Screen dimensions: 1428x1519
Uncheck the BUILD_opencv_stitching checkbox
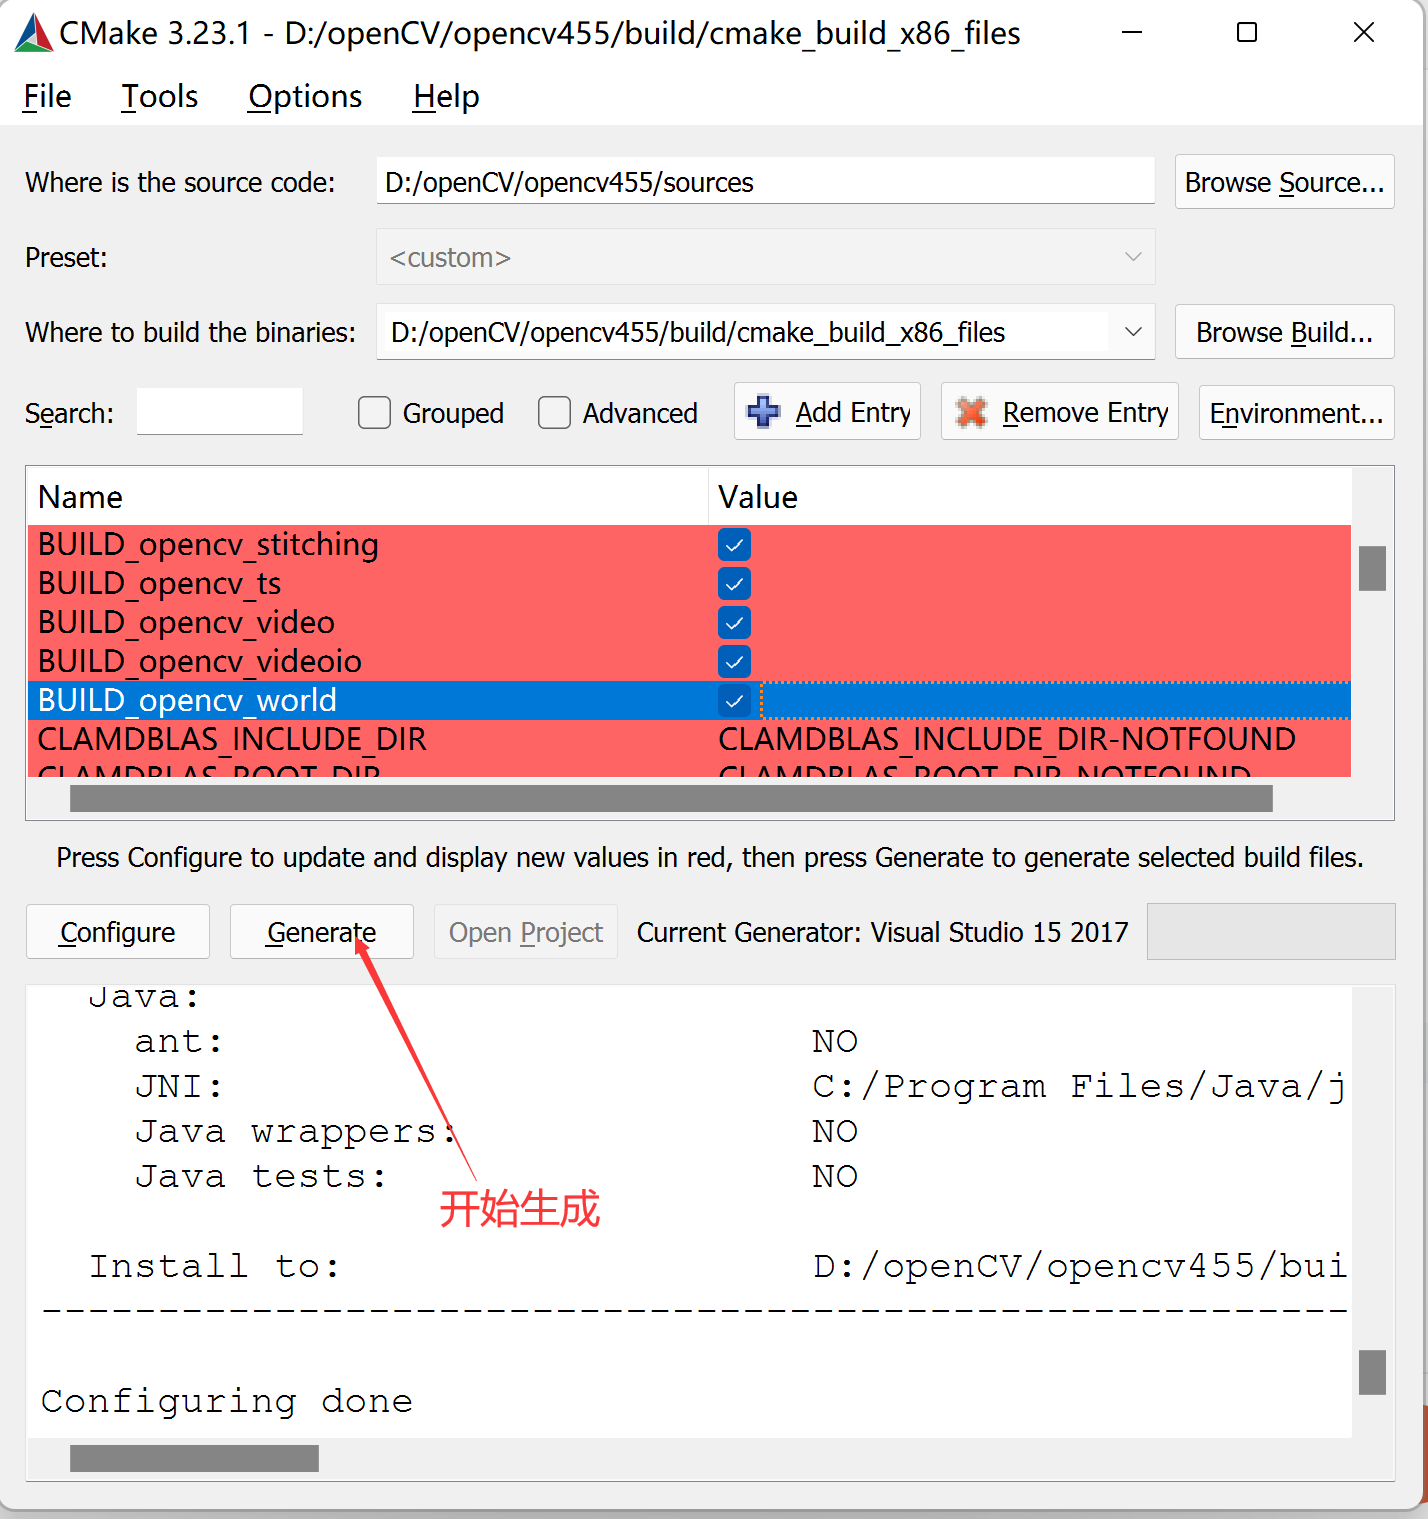734,545
